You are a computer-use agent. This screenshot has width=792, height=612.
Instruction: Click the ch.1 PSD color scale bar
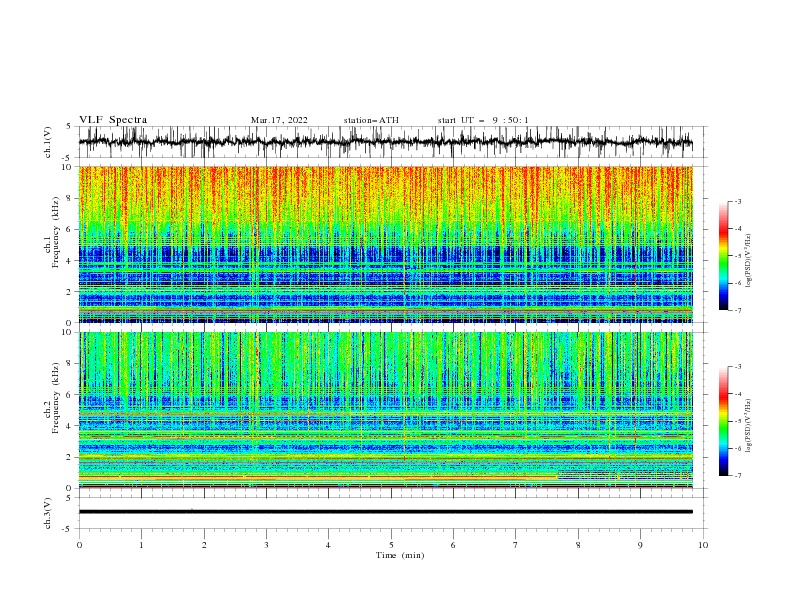(724, 256)
